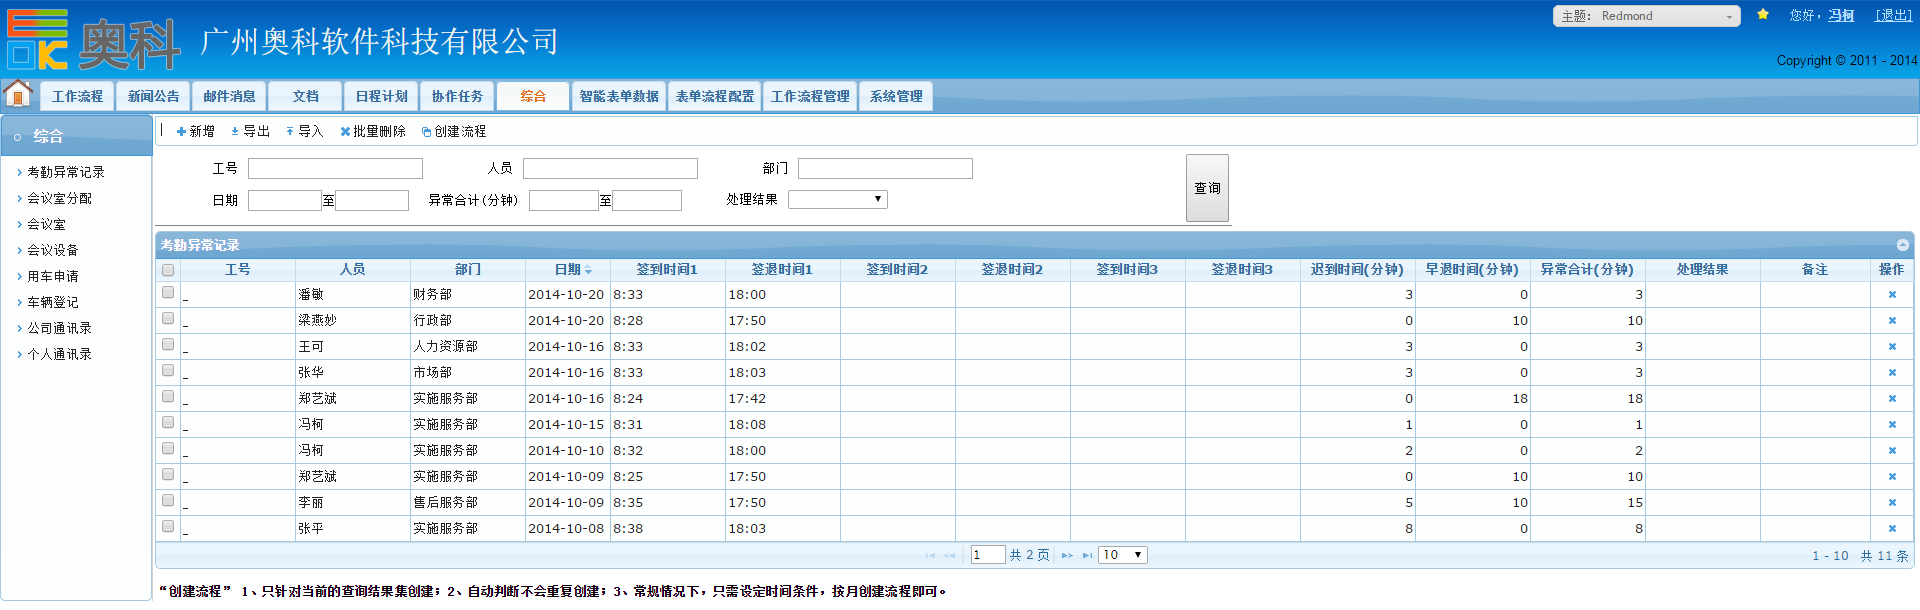The width and height of the screenshot is (1920, 610).
Task: Go to next page in the pager
Action: pos(1067,556)
